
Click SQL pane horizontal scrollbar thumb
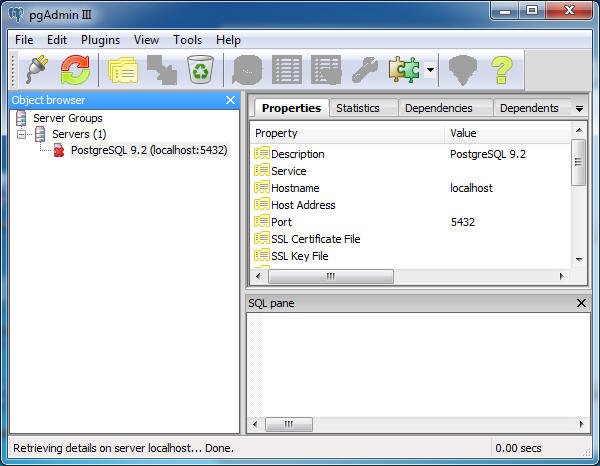coord(289,424)
